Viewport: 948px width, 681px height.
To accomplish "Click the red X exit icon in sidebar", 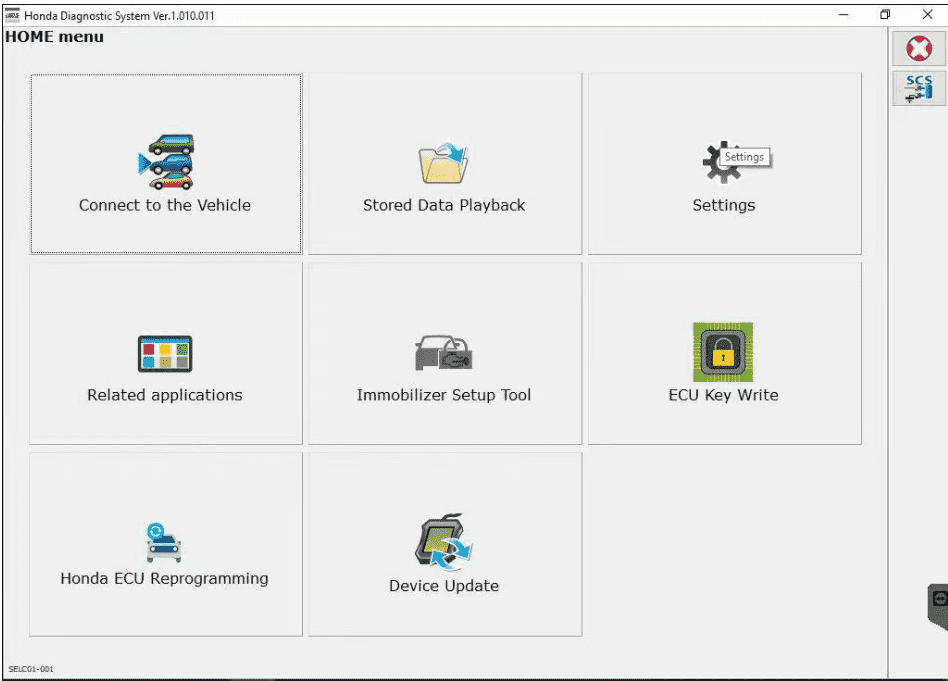I will pyautogui.click(x=919, y=48).
